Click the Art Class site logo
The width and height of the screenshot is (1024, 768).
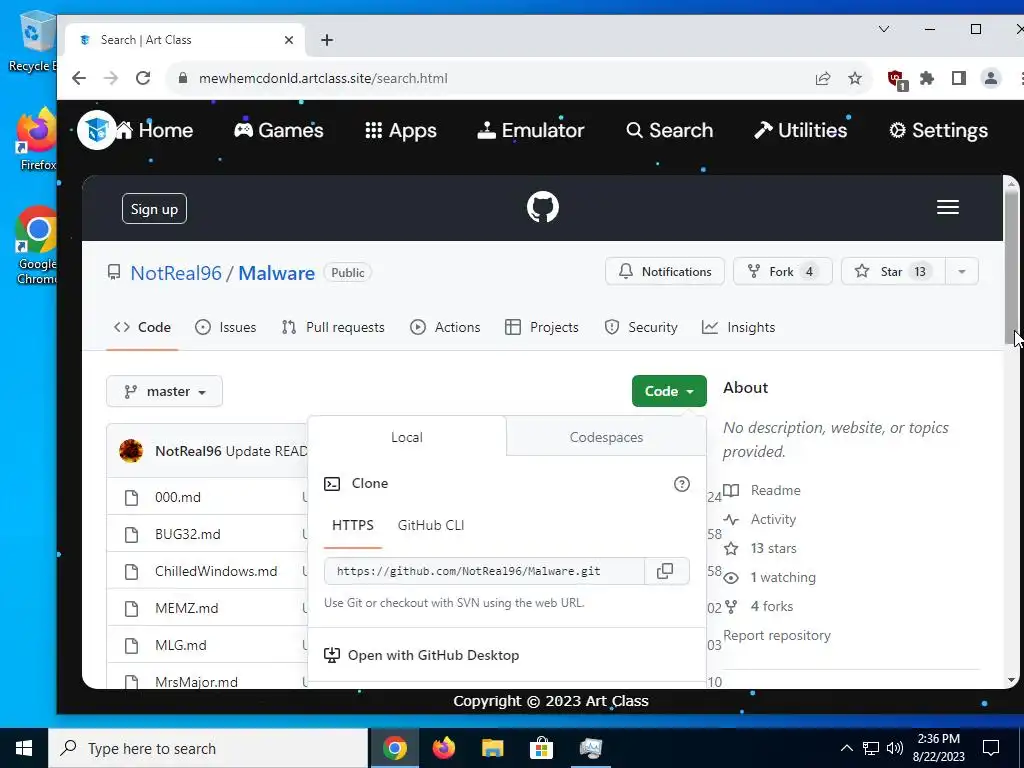[x=97, y=130]
